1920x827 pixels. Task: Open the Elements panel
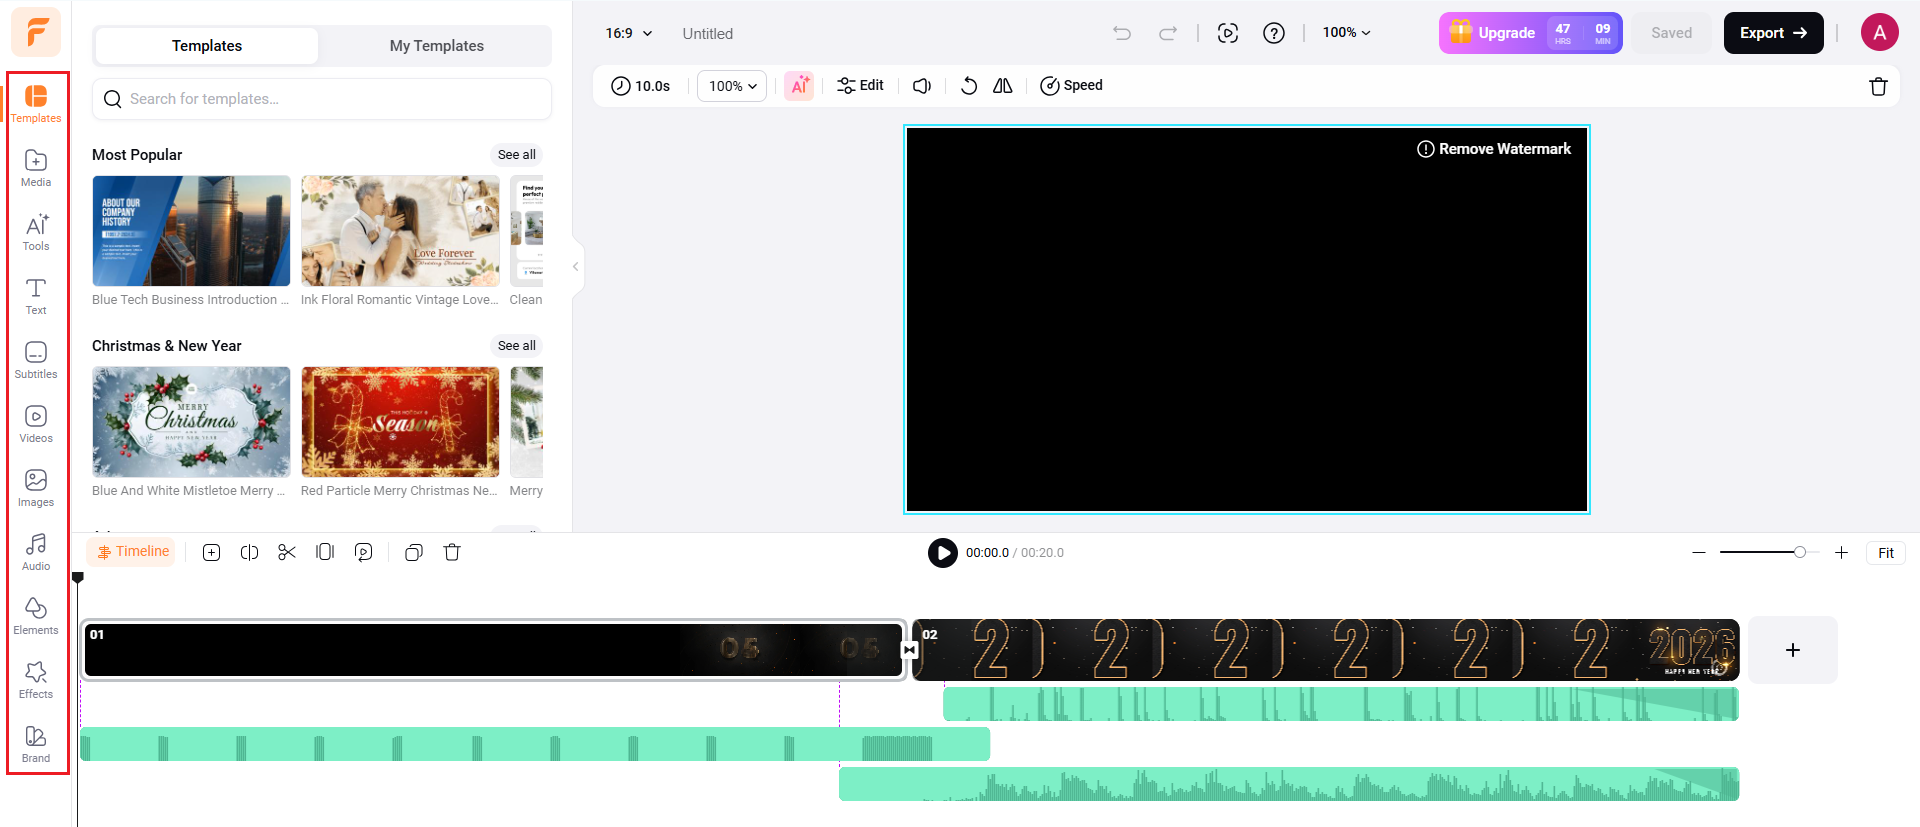36,616
